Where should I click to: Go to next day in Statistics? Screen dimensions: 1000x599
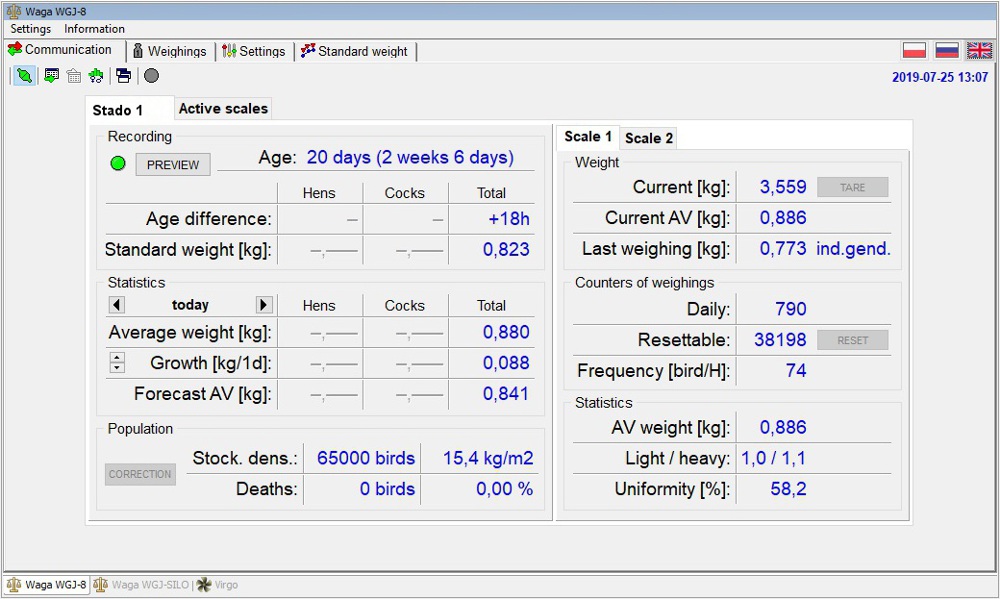point(264,305)
